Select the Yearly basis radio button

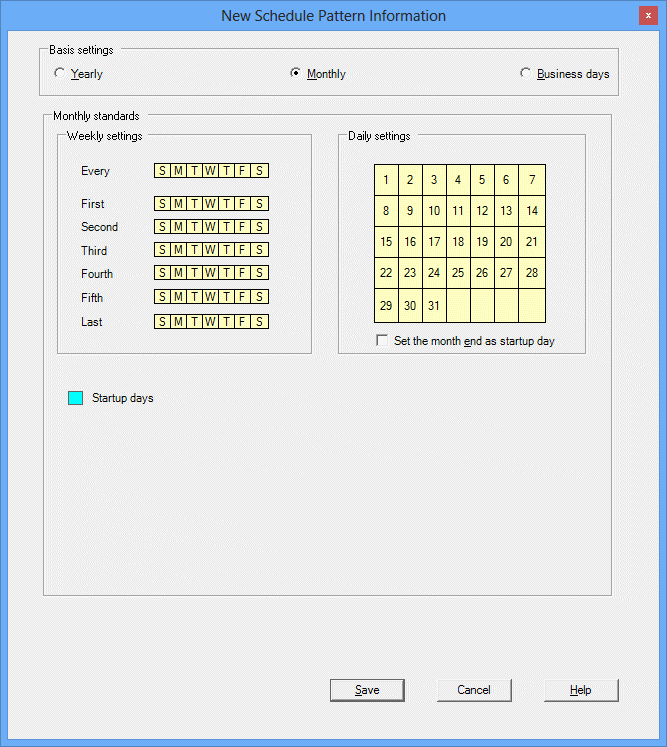pyautogui.click(x=60, y=74)
